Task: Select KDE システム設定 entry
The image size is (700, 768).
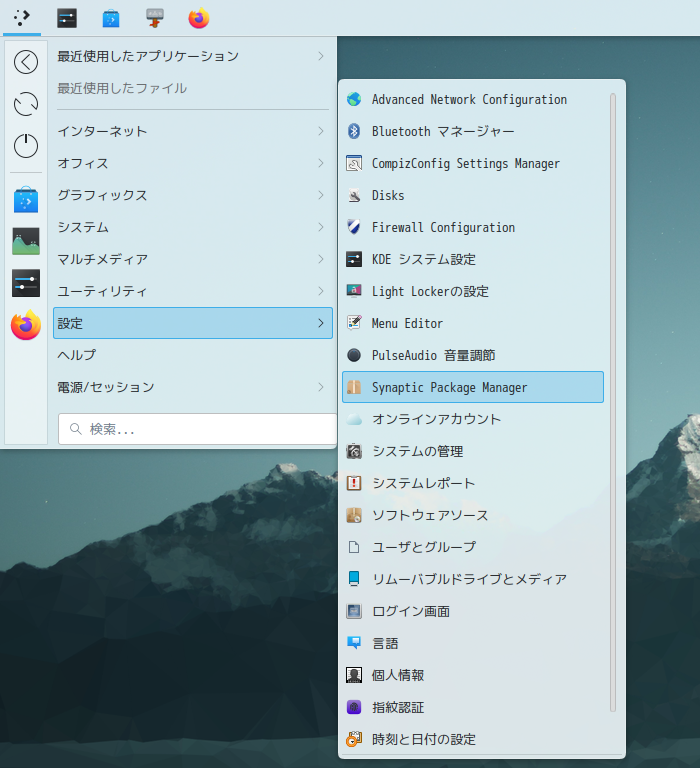Action: coord(423,259)
